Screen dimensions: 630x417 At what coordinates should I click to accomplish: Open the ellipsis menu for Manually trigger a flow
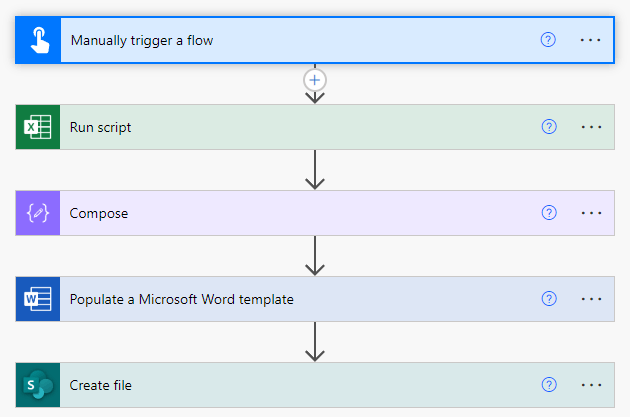(591, 40)
